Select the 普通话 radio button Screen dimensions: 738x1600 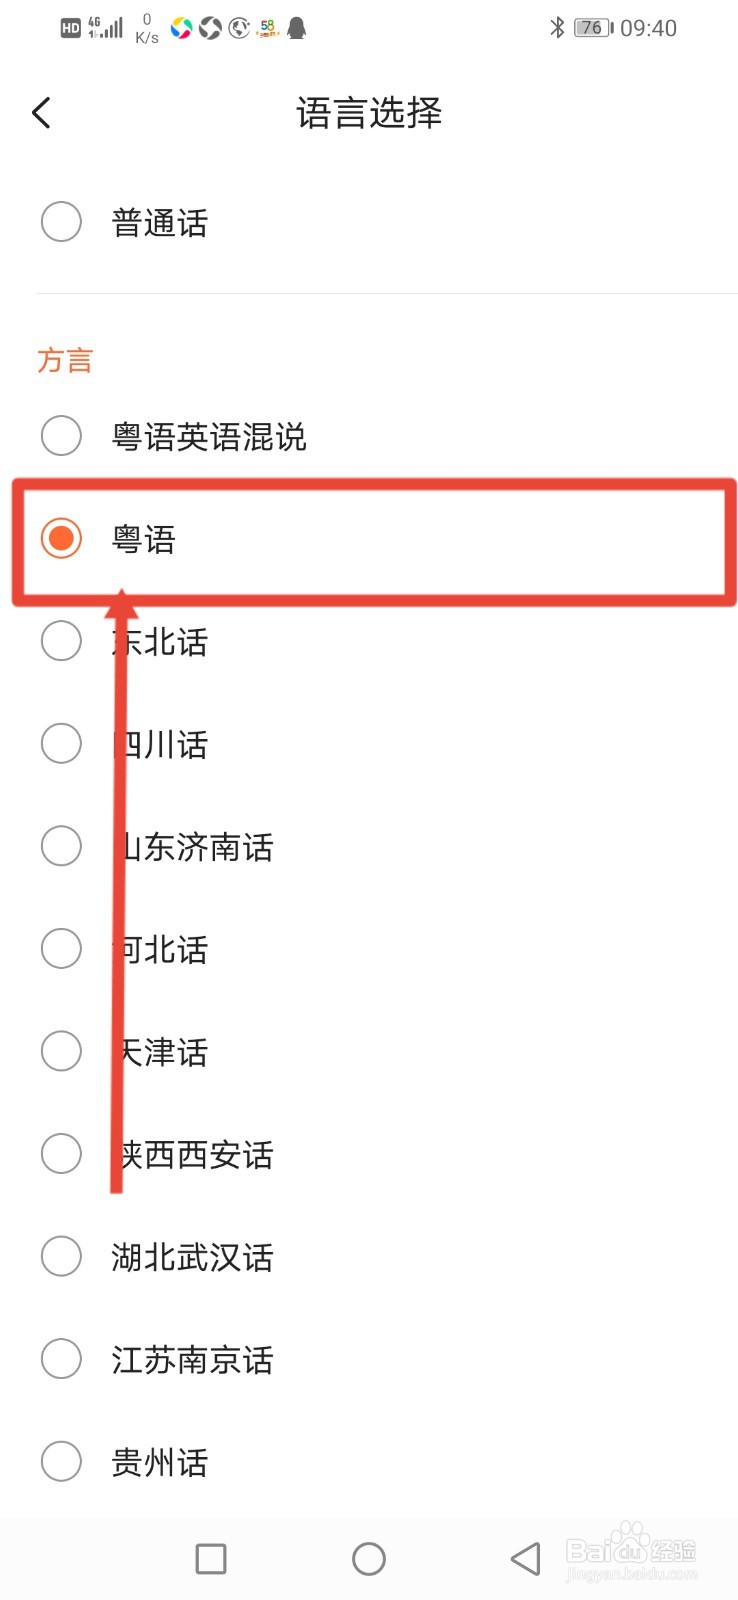point(61,221)
